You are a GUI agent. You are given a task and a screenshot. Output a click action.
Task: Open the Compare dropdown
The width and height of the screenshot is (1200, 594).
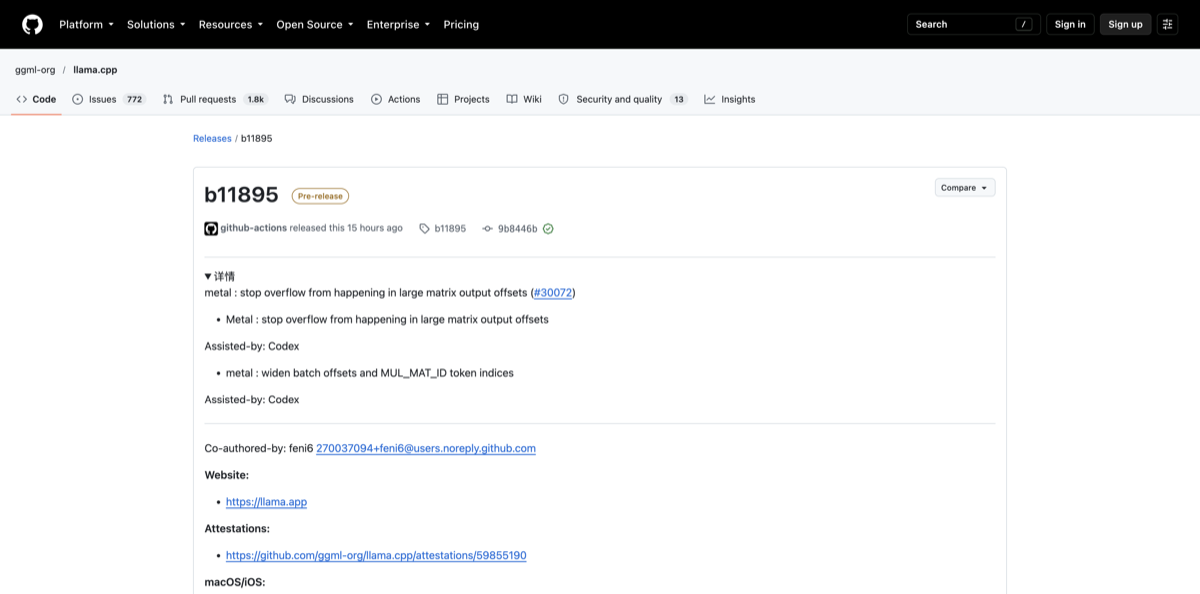[x=965, y=187]
